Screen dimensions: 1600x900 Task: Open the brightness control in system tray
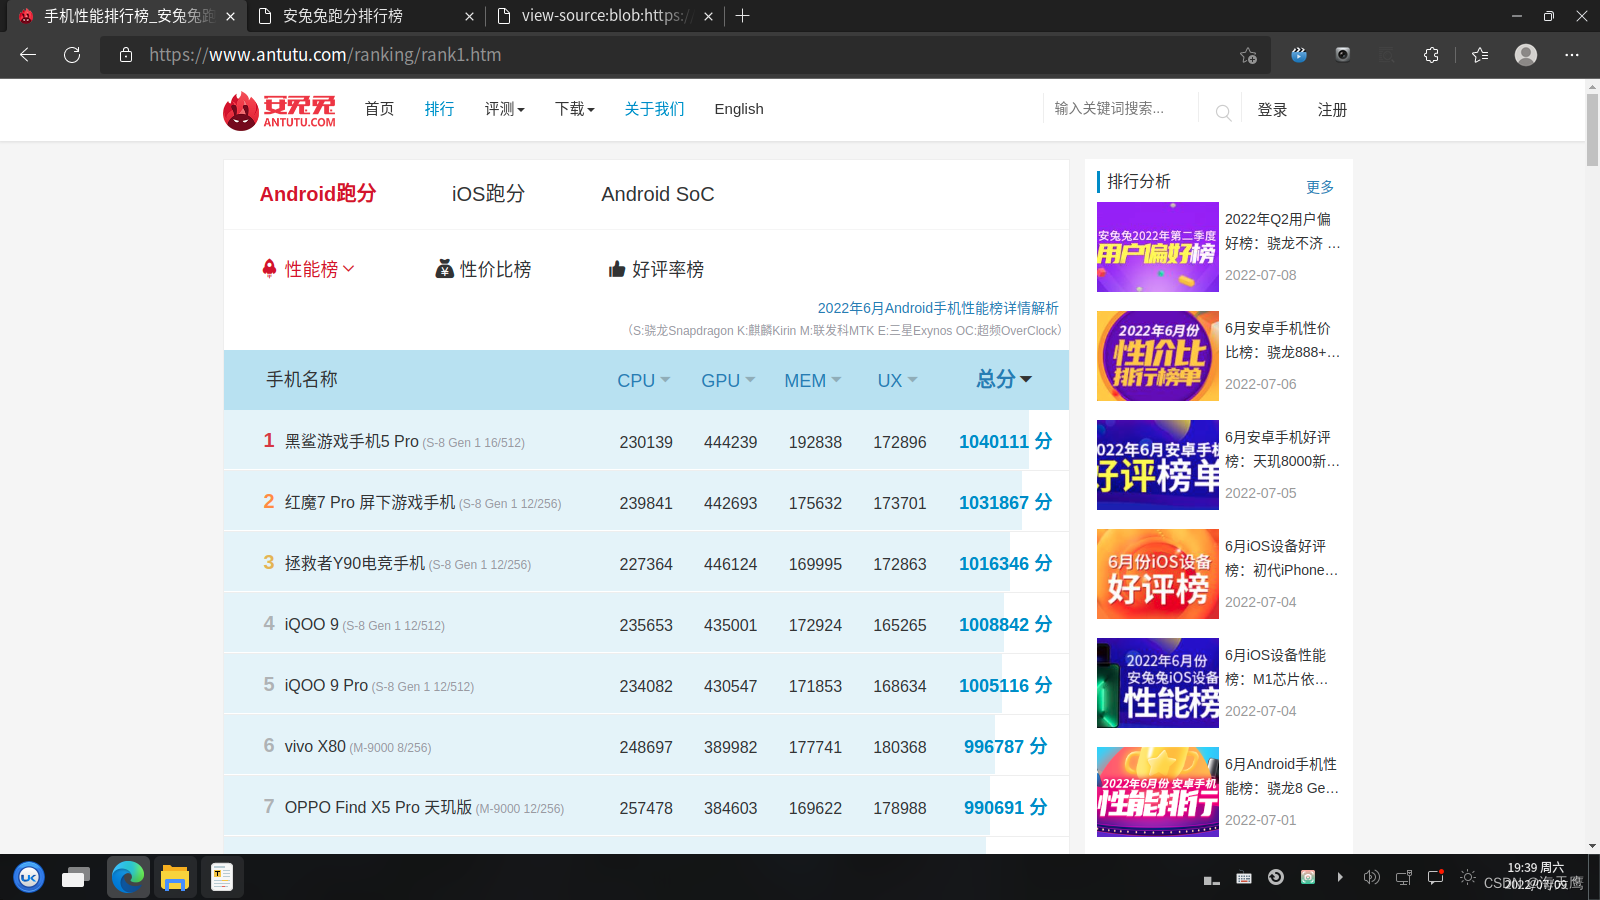click(1467, 877)
